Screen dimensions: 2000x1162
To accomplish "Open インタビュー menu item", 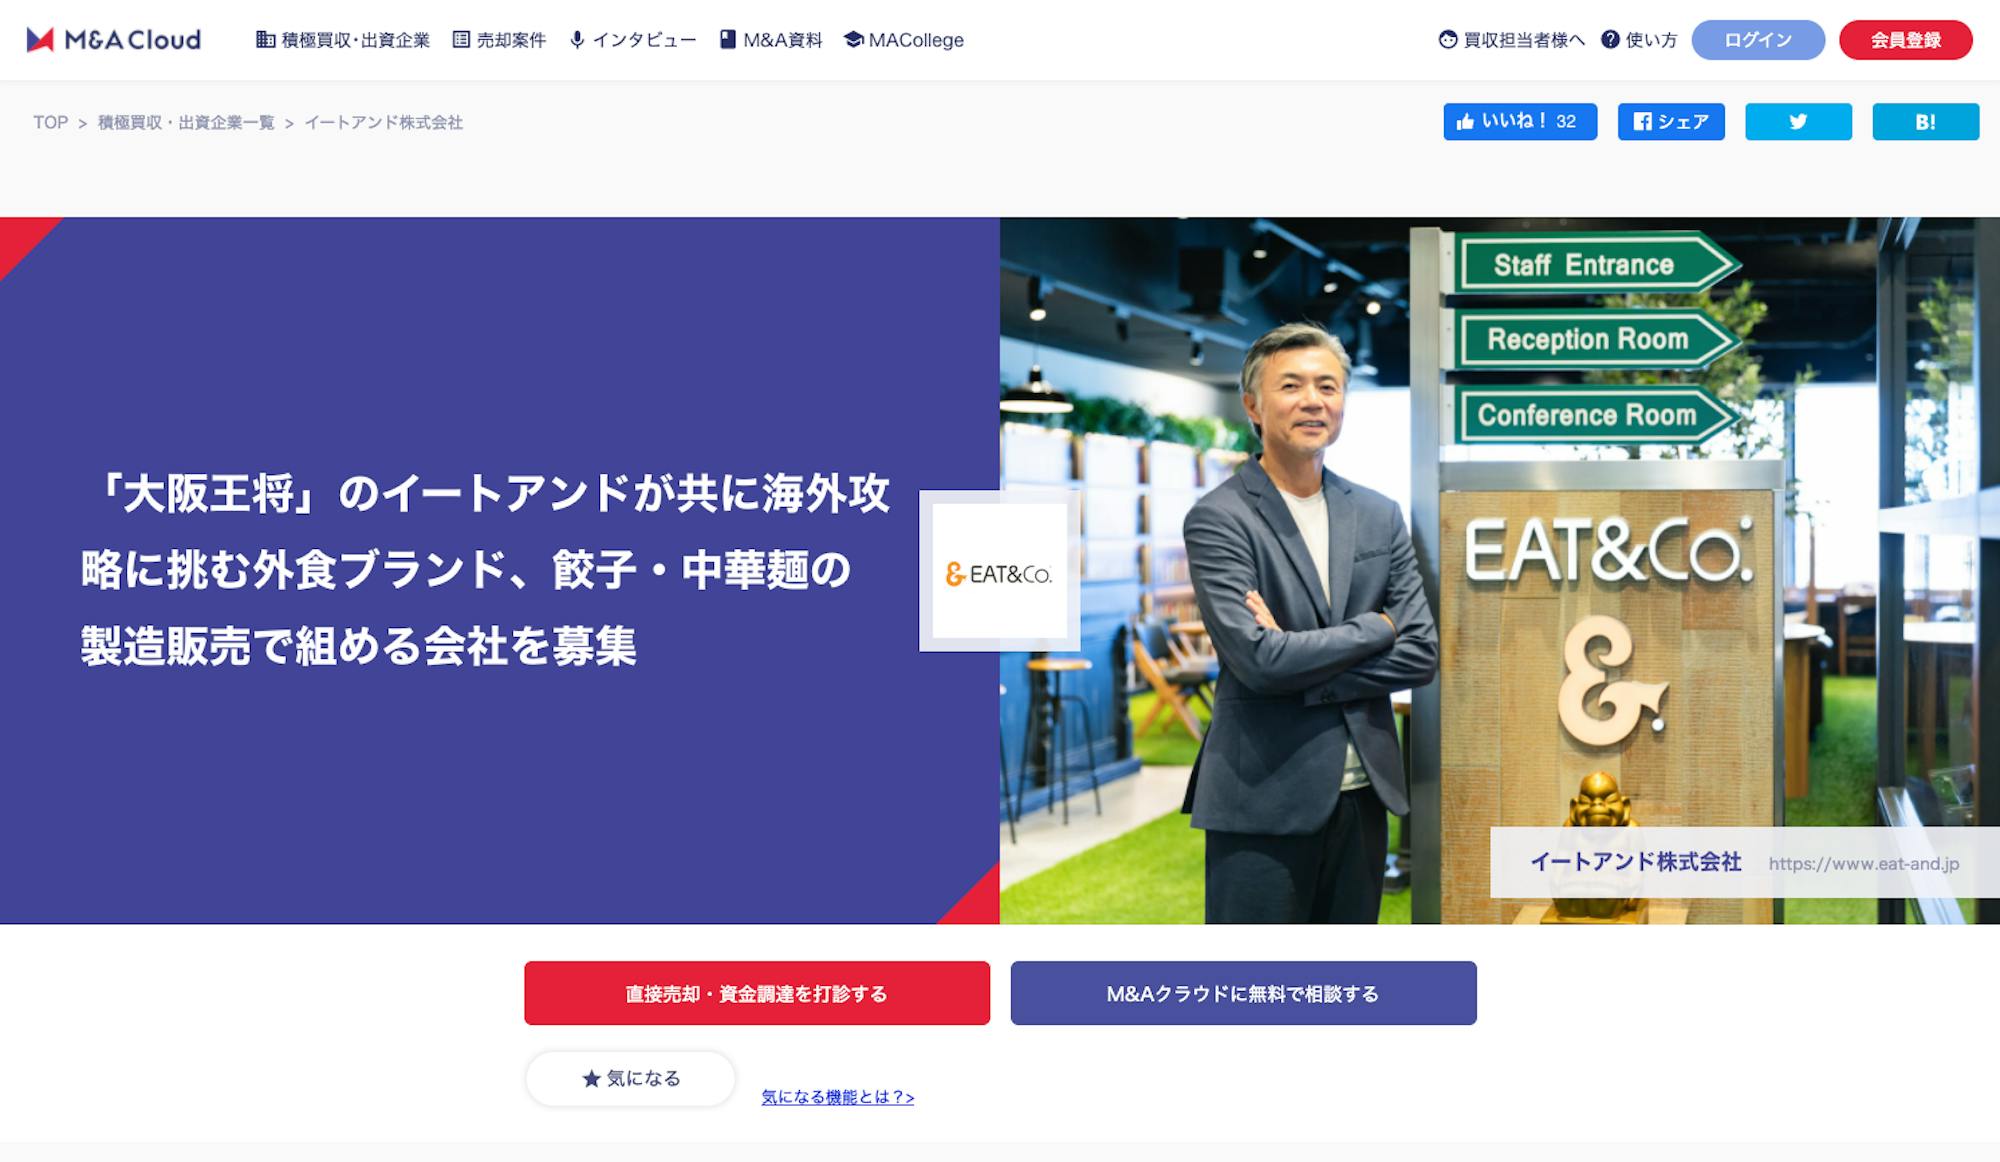I will [633, 40].
